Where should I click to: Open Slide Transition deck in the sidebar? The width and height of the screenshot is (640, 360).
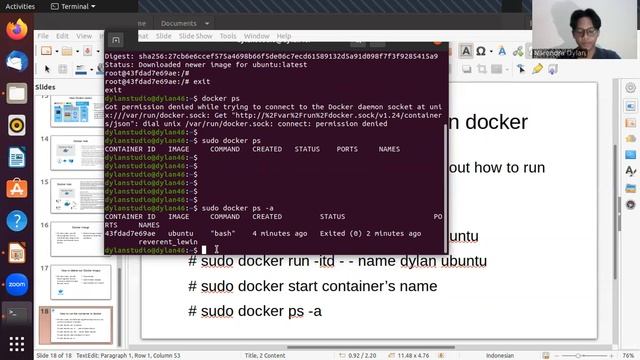(x=630, y=122)
